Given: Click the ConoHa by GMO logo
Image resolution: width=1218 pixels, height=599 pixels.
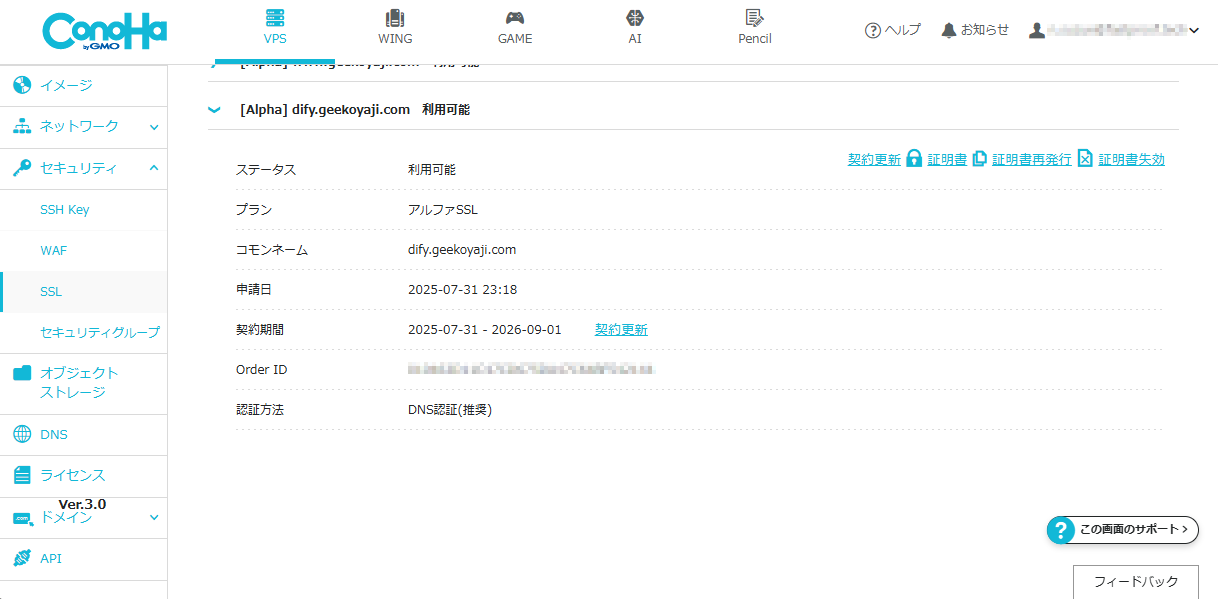Looking at the screenshot, I should click(x=104, y=32).
